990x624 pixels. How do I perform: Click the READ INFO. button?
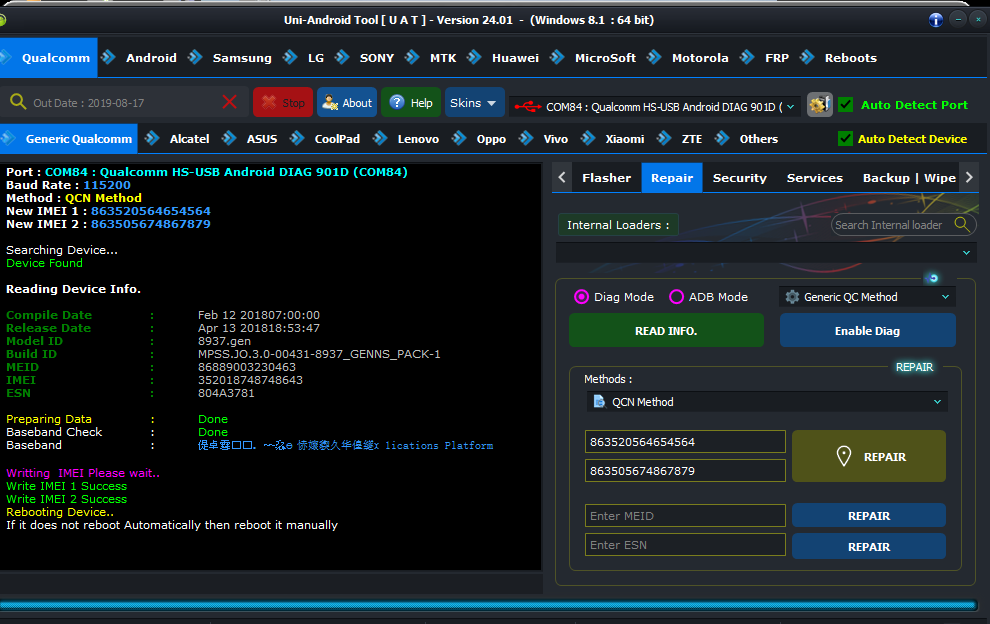pos(666,330)
